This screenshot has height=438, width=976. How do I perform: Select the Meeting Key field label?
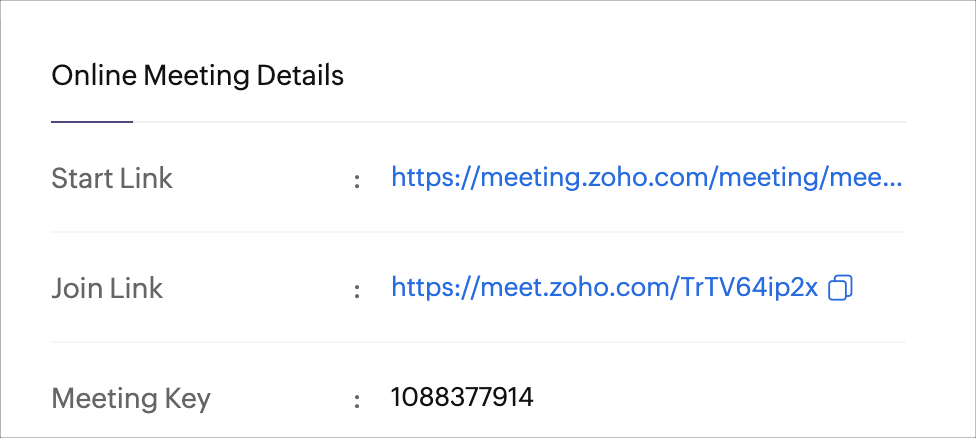pyautogui.click(x=131, y=398)
